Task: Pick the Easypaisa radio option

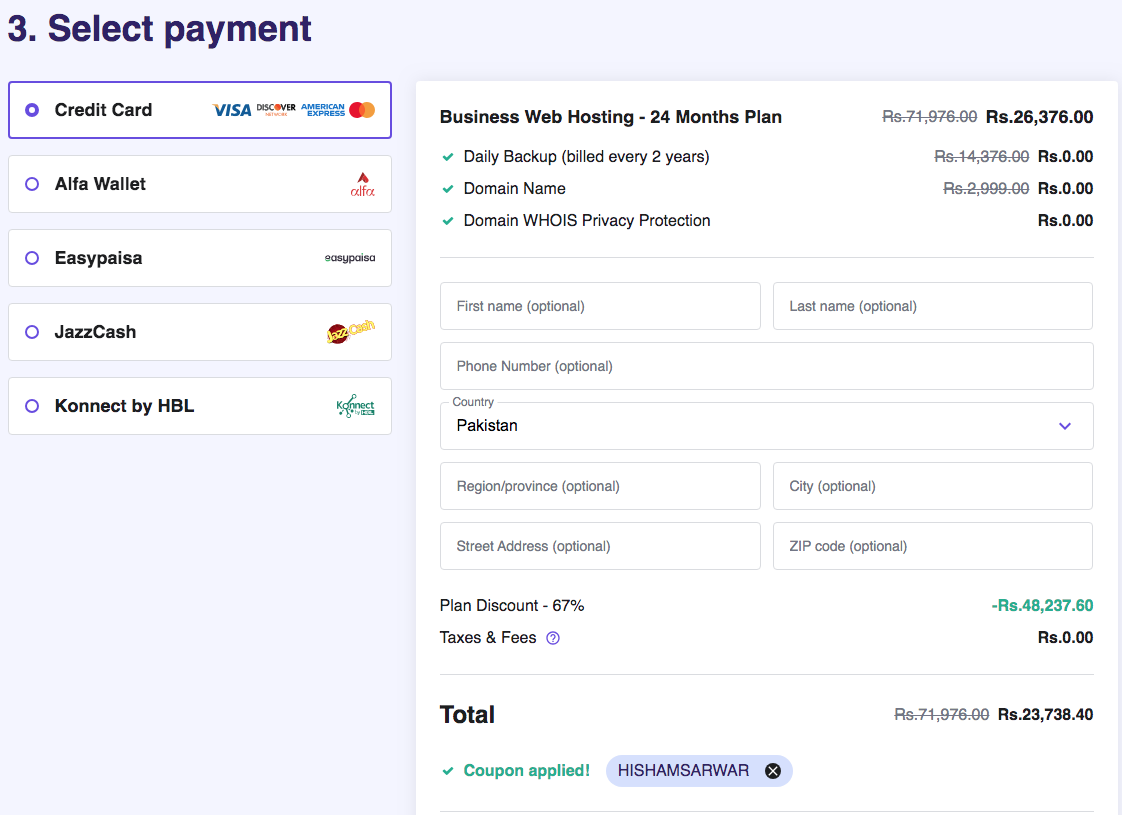Action: pyautogui.click(x=32, y=258)
